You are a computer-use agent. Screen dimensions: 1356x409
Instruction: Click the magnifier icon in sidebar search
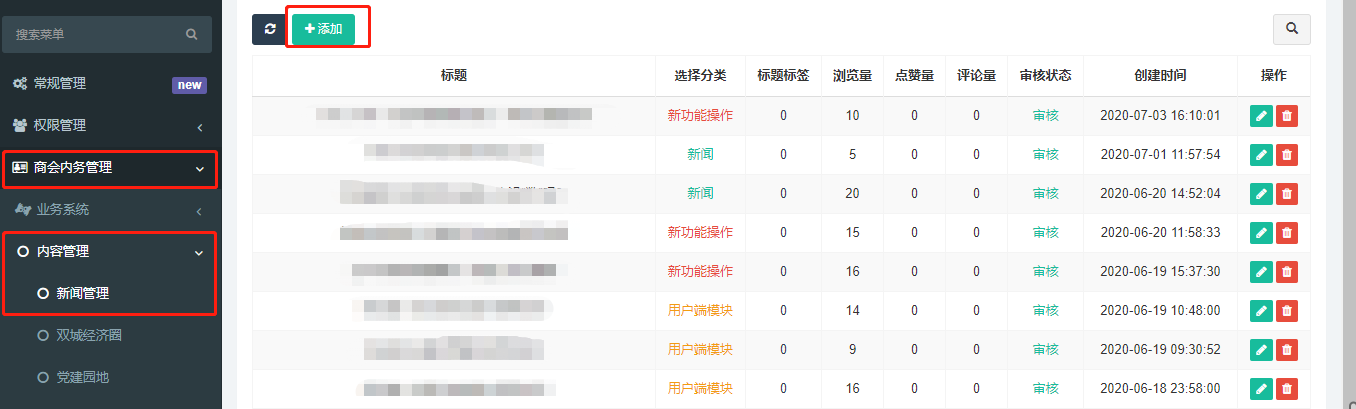(191, 34)
